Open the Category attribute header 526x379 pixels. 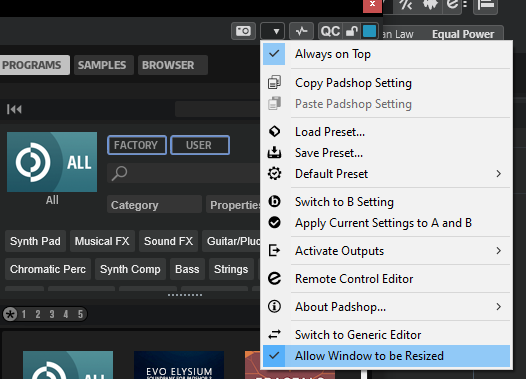154,205
